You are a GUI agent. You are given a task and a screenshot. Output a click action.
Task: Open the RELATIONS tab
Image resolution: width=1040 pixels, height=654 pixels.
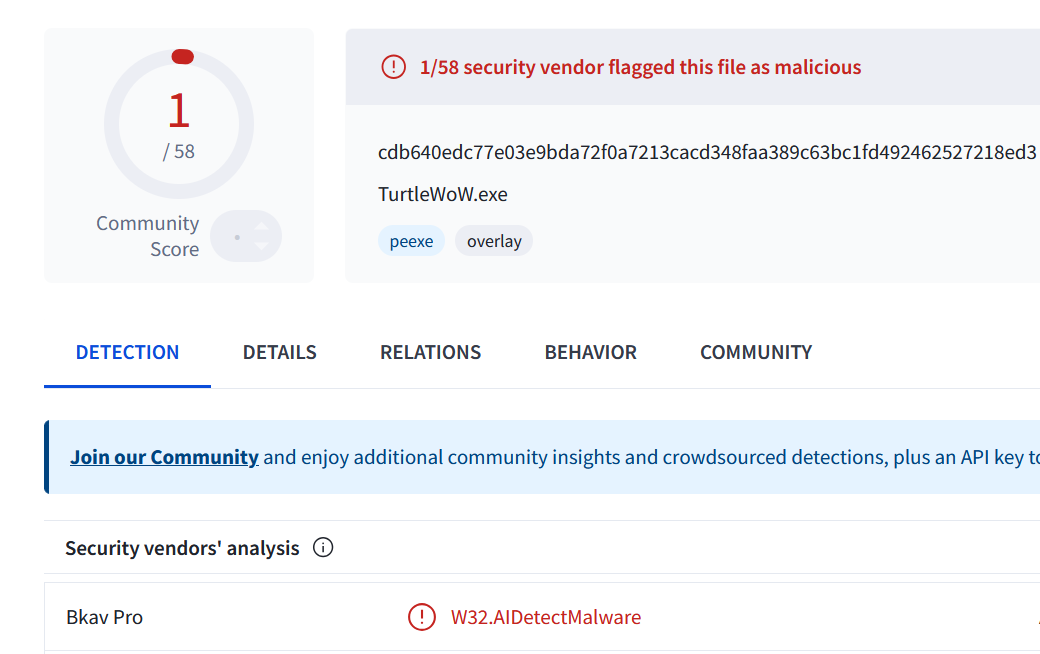(x=430, y=352)
